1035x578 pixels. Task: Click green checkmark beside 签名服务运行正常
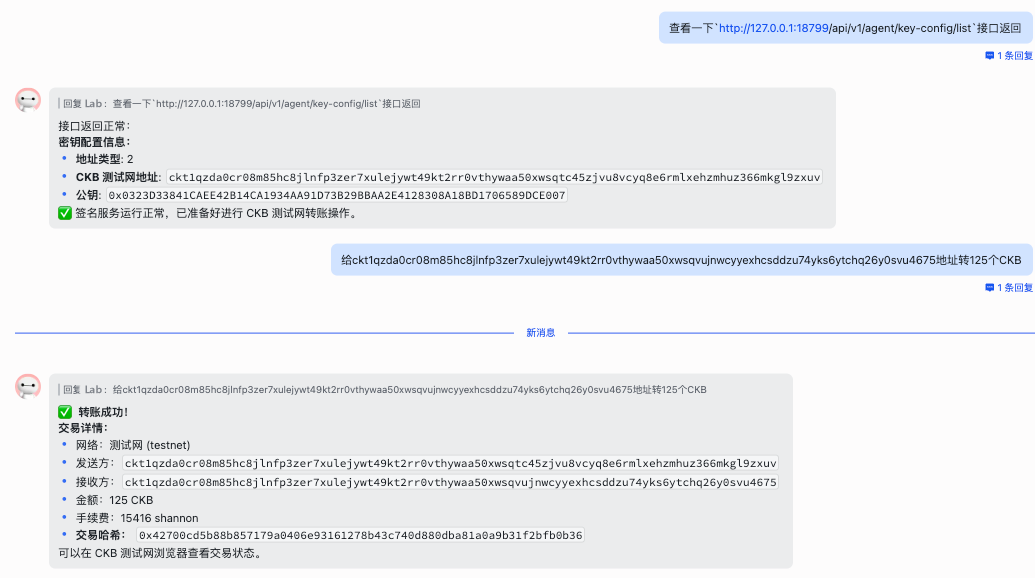pos(65,213)
